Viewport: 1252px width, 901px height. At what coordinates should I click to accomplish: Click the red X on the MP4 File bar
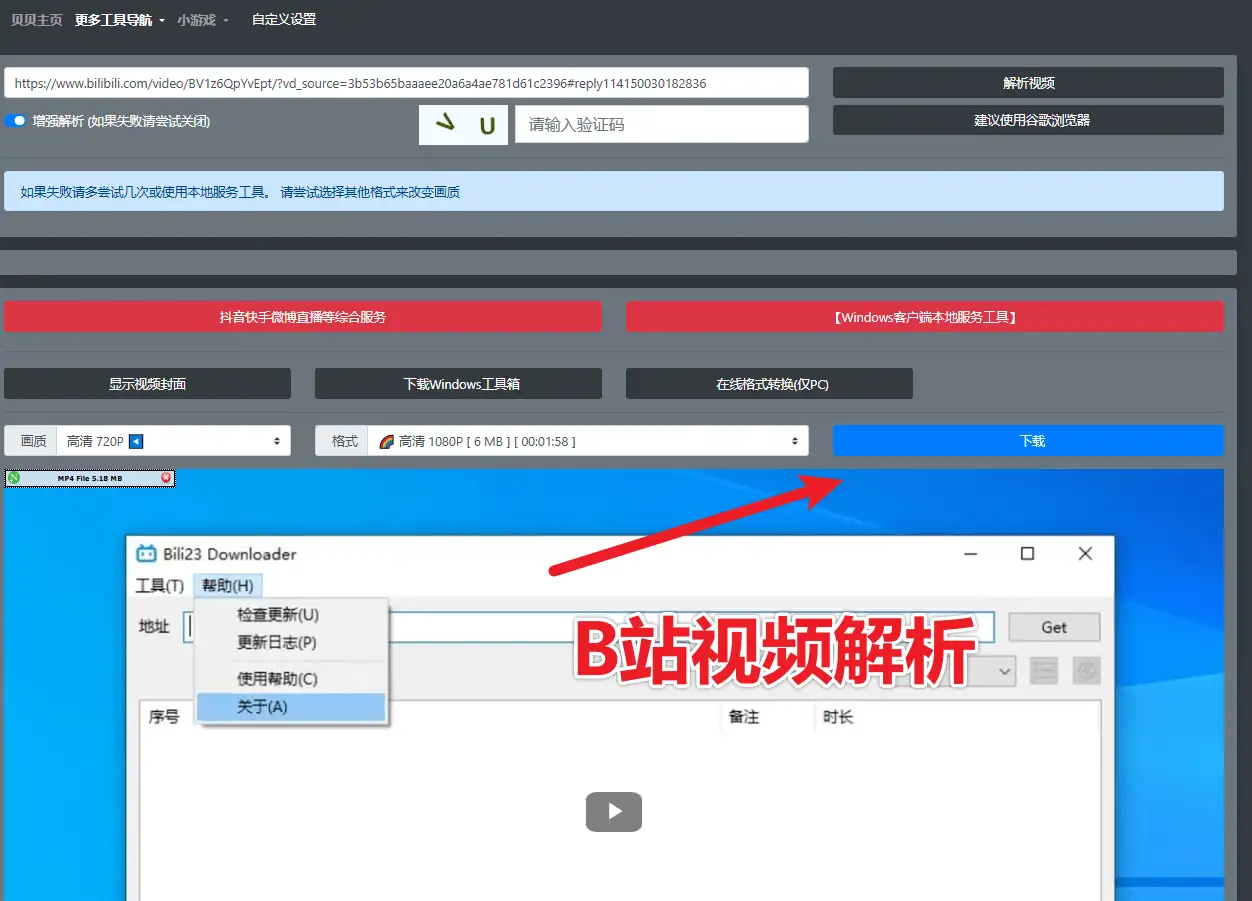[x=166, y=478]
